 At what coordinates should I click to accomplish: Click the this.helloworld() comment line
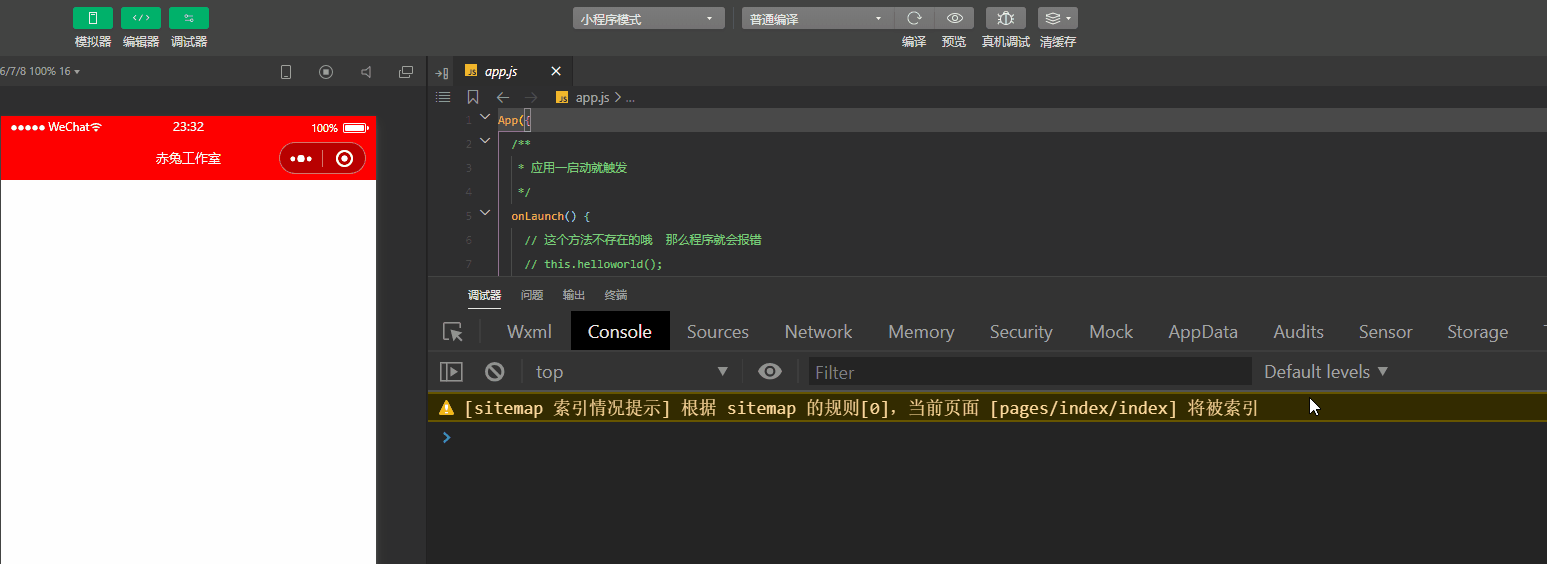pos(594,264)
